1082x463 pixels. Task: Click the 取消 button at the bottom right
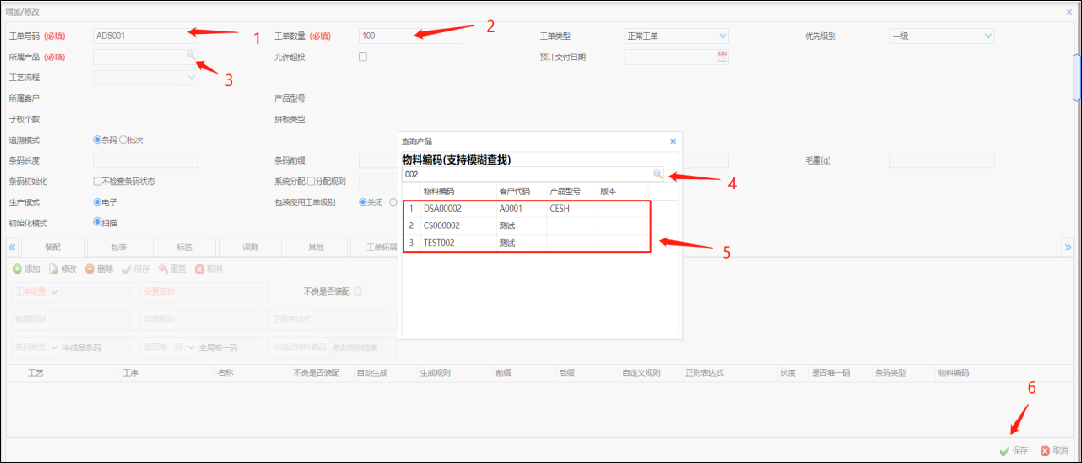[x=1054, y=451]
